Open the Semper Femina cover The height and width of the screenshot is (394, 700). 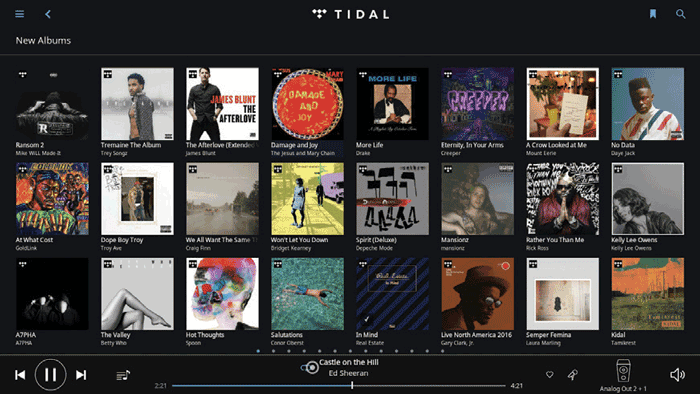pos(562,294)
